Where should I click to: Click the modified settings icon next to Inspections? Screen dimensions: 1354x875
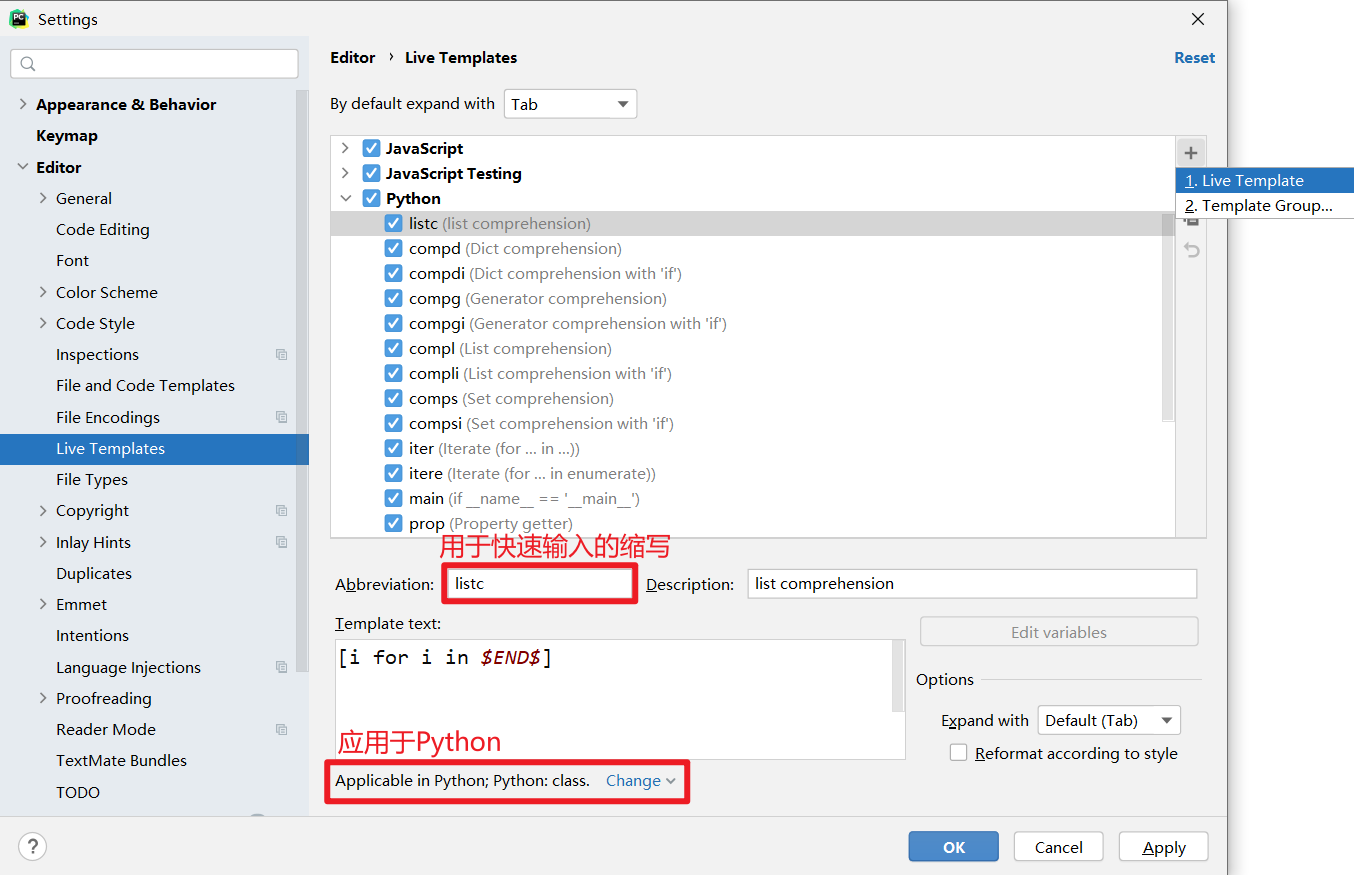coord(281,354)
